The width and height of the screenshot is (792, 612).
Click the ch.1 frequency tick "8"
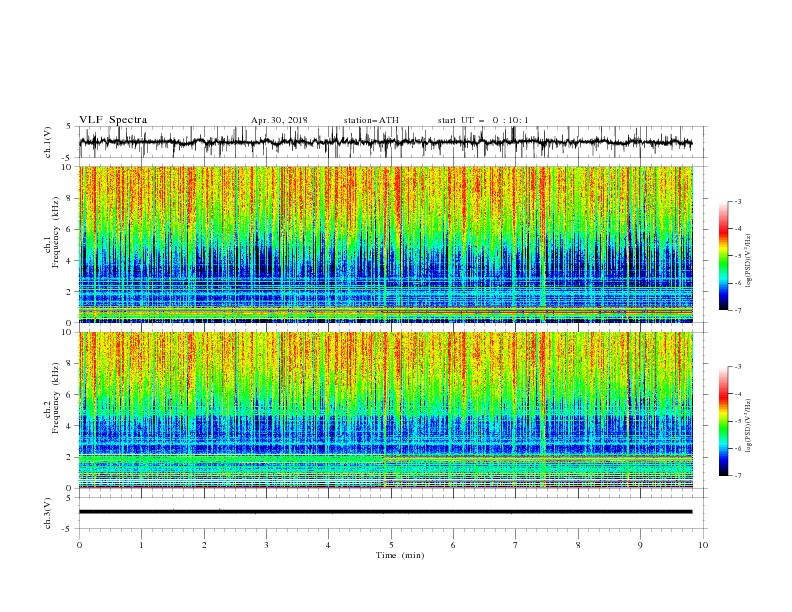[68, 198]
